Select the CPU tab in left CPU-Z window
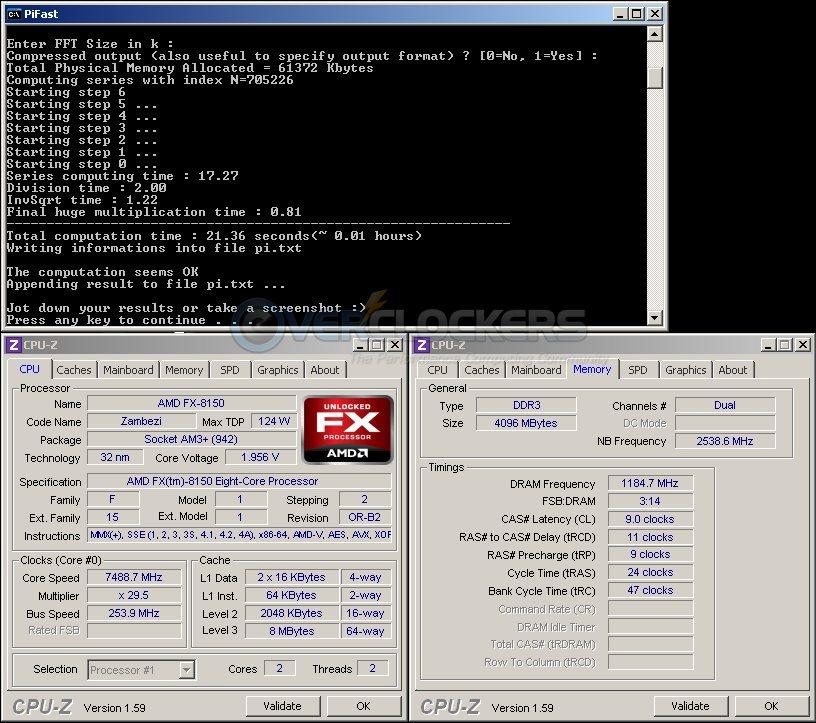The height and width of the screenshot is (723, 816). point(30,369)
